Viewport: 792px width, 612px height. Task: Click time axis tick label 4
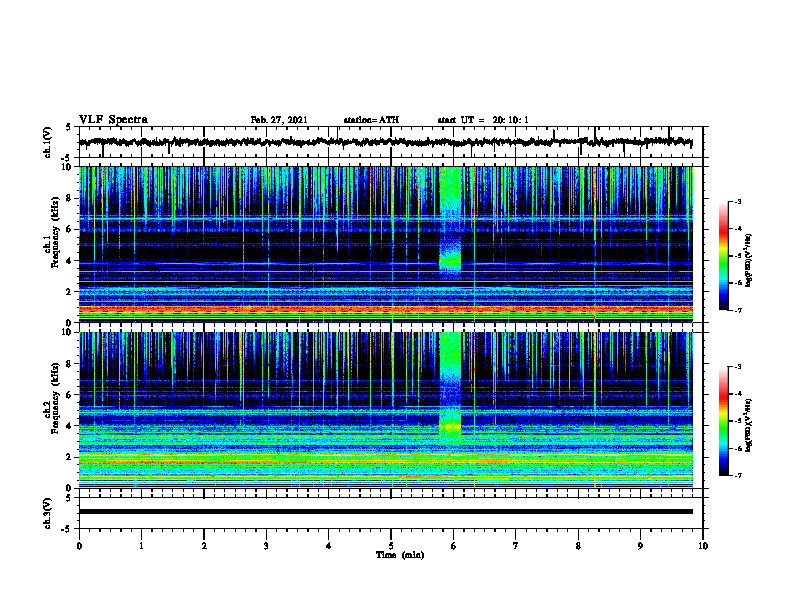click(x=329, y=546)
